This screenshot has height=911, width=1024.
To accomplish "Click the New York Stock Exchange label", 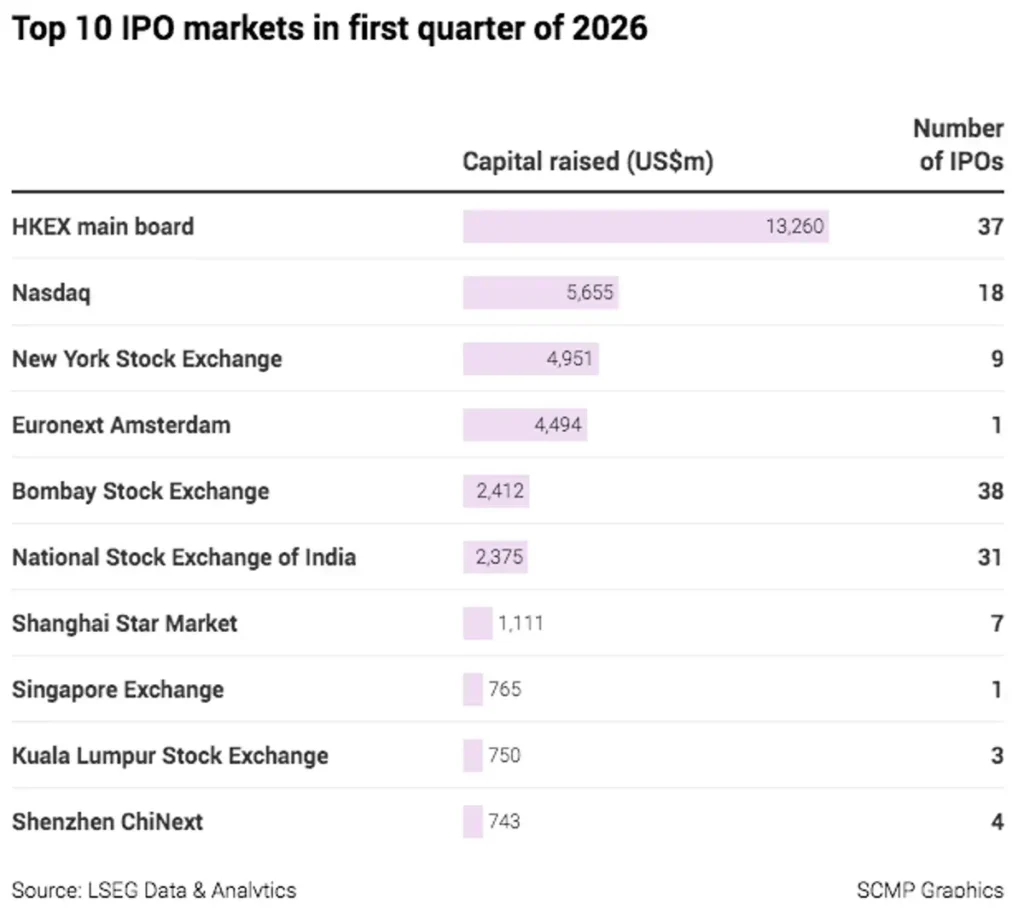I will [x=147, y=359].
